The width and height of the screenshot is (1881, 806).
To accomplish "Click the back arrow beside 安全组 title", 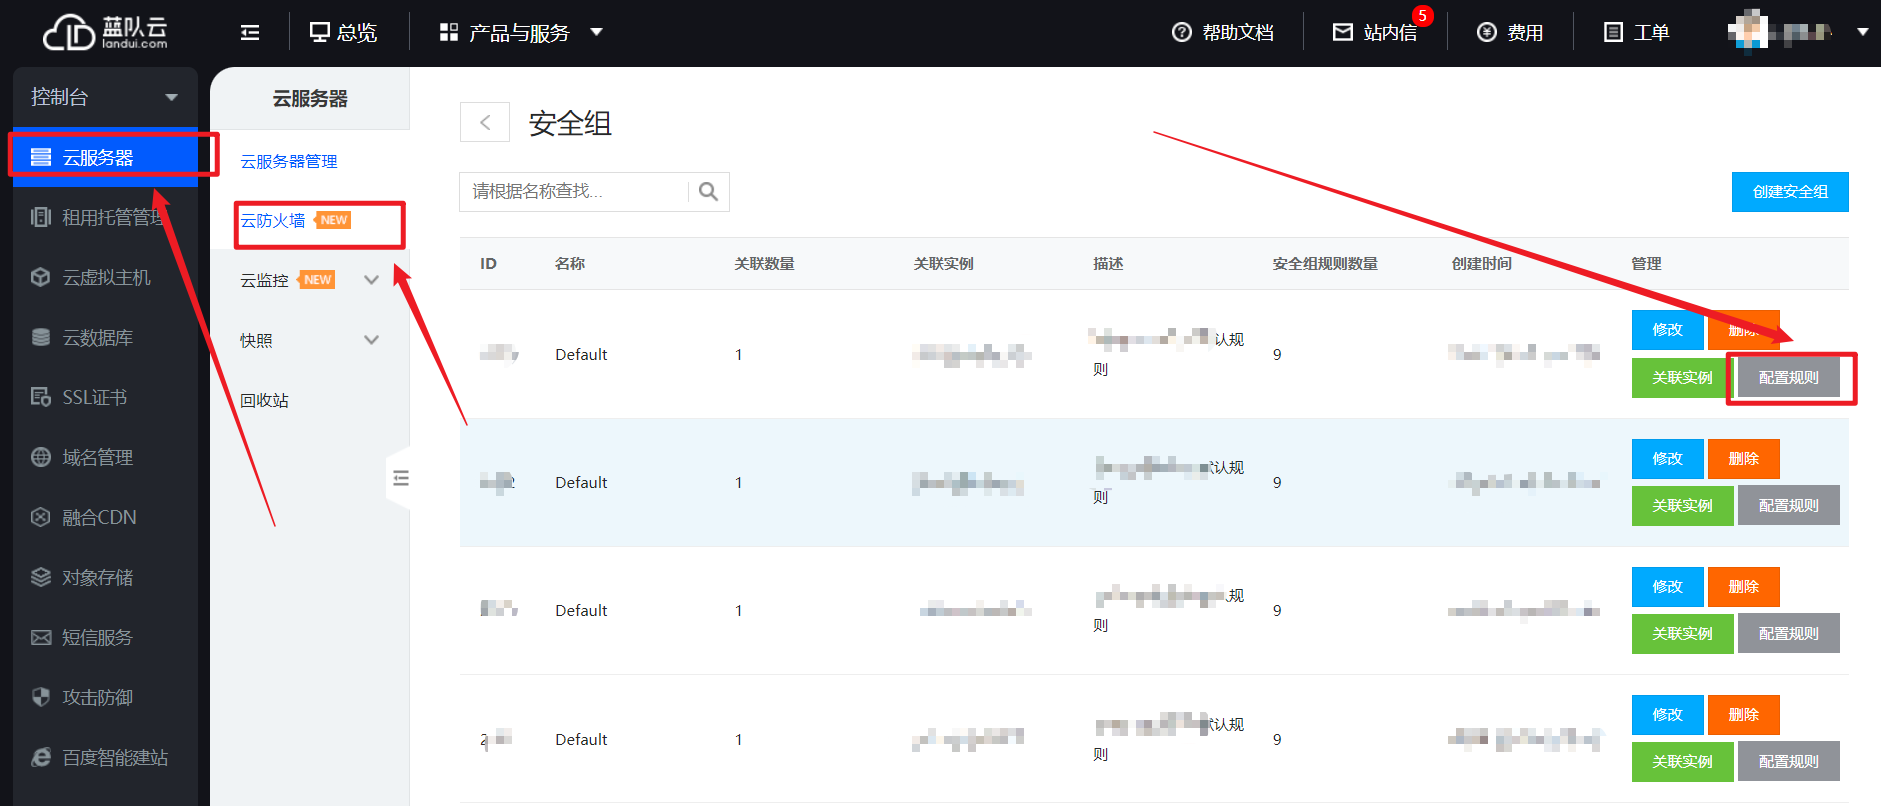I will click(485, 123).
